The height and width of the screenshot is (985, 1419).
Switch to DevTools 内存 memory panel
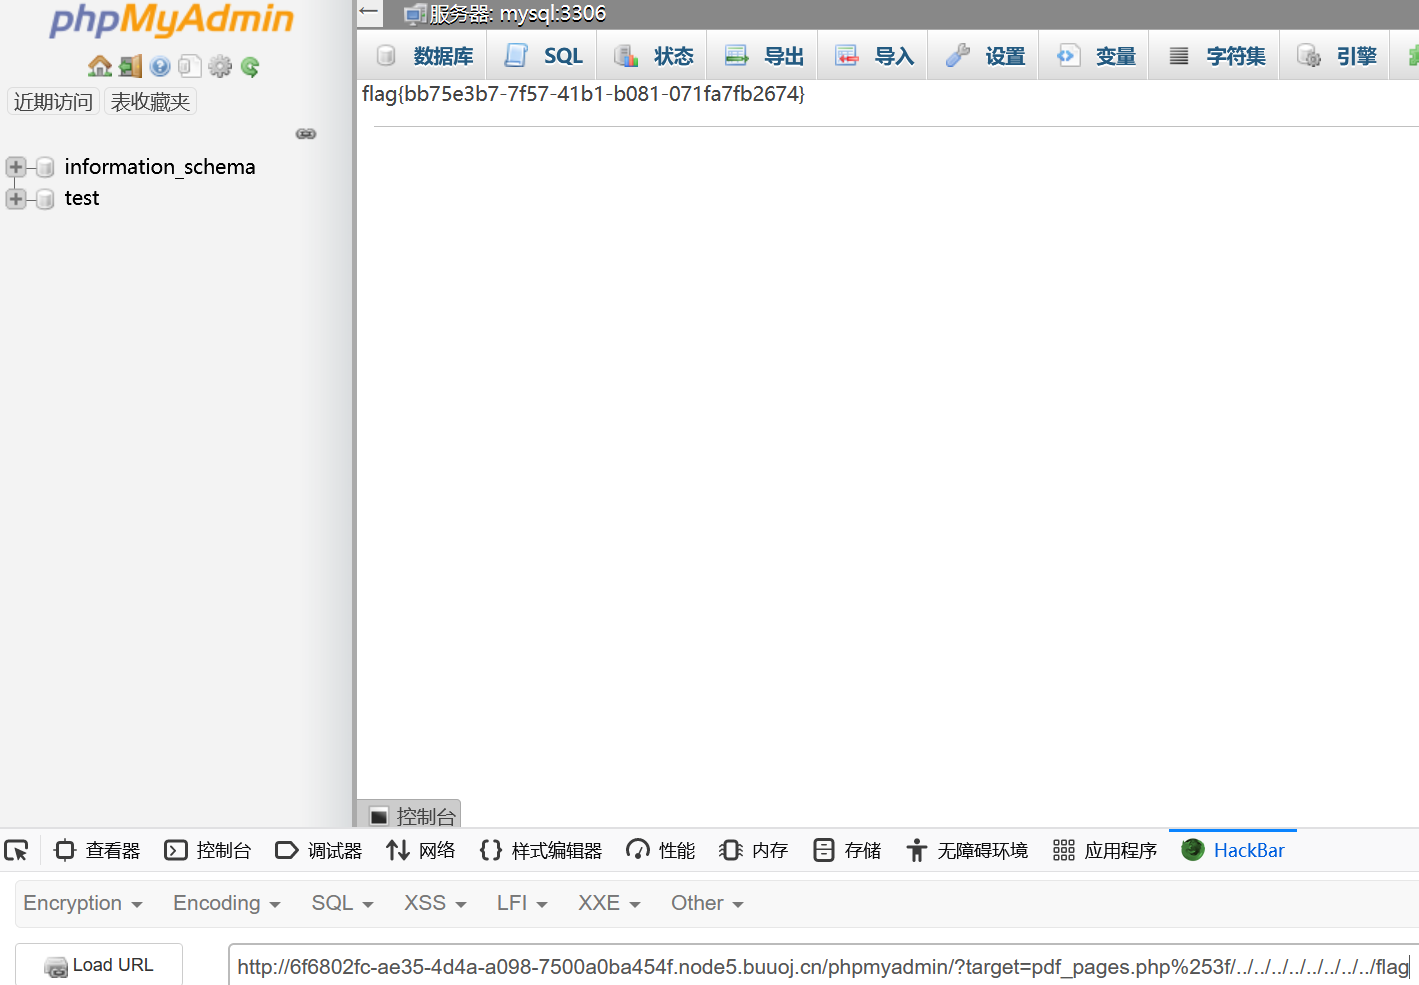[754, 850]
